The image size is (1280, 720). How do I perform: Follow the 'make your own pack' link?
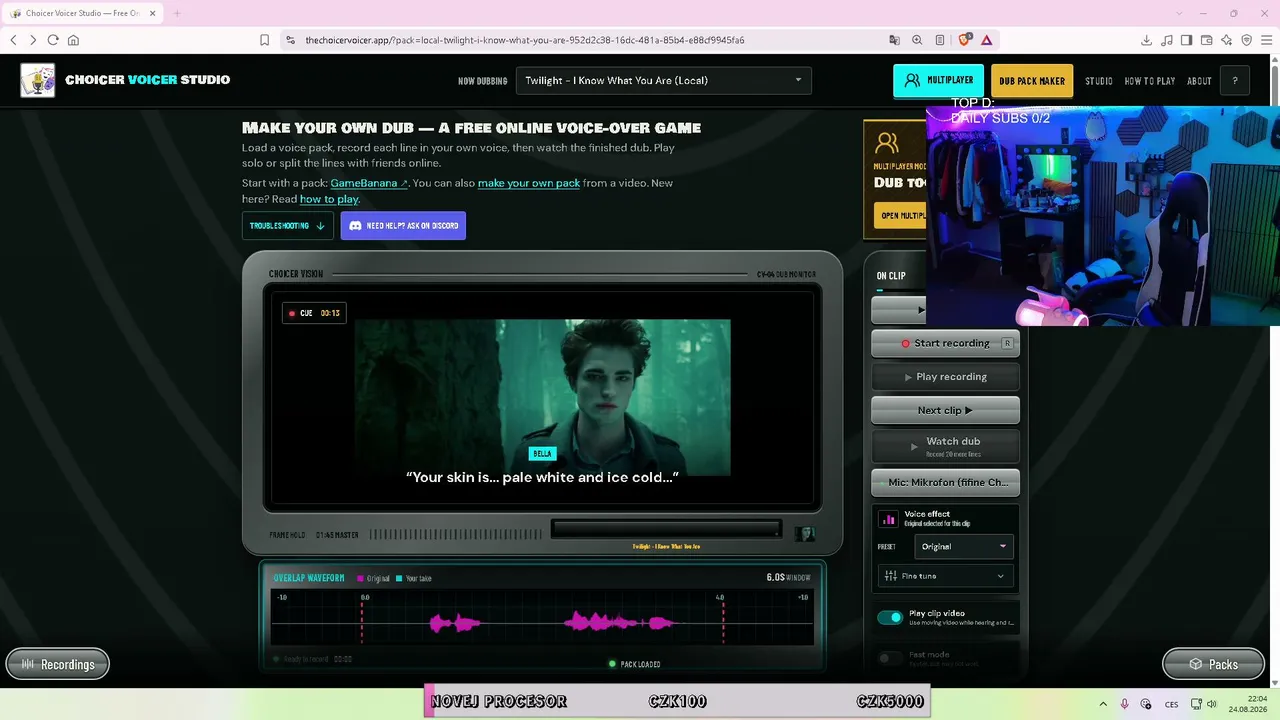pos(529,183)
